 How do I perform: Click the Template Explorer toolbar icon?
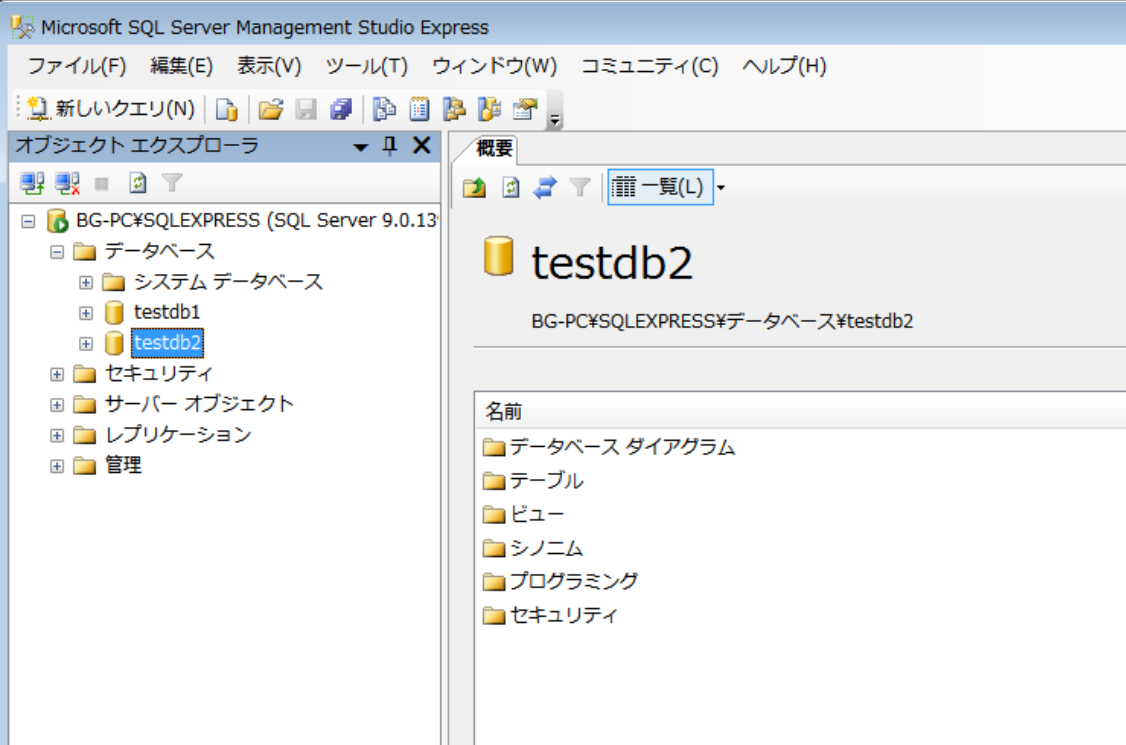(490, 109)
